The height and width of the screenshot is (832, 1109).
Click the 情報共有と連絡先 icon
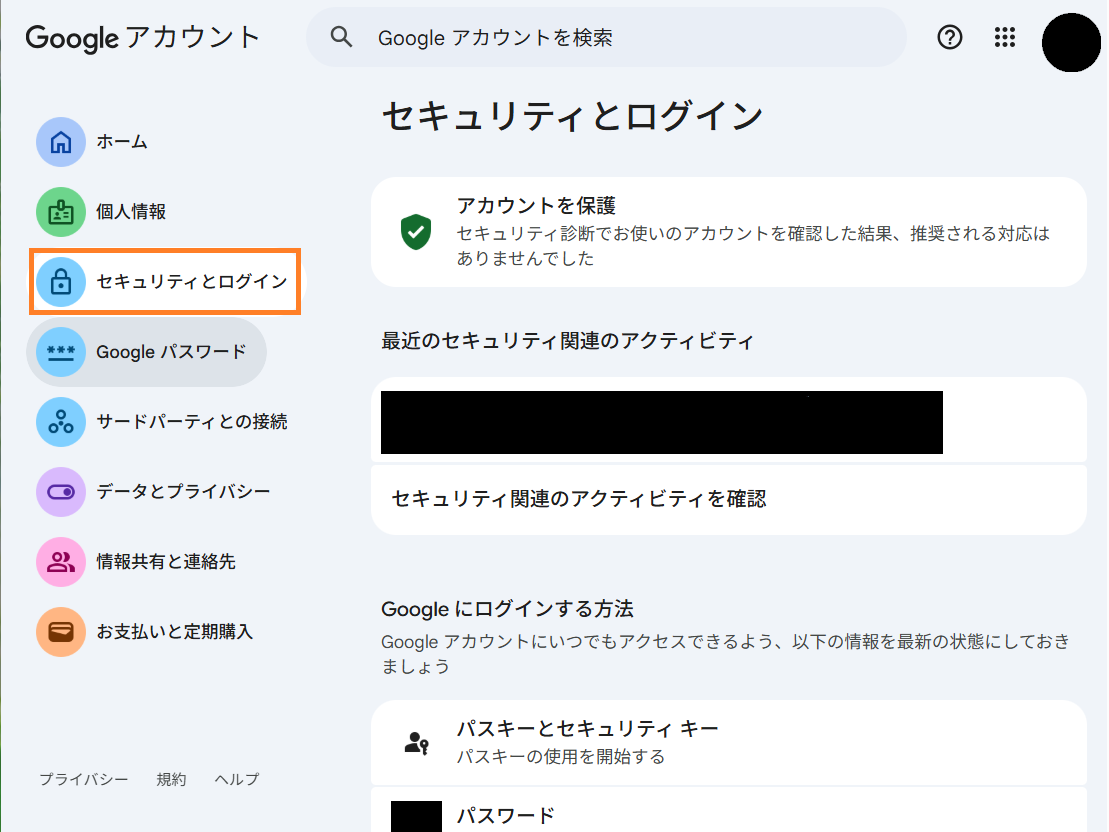(60, 561)
